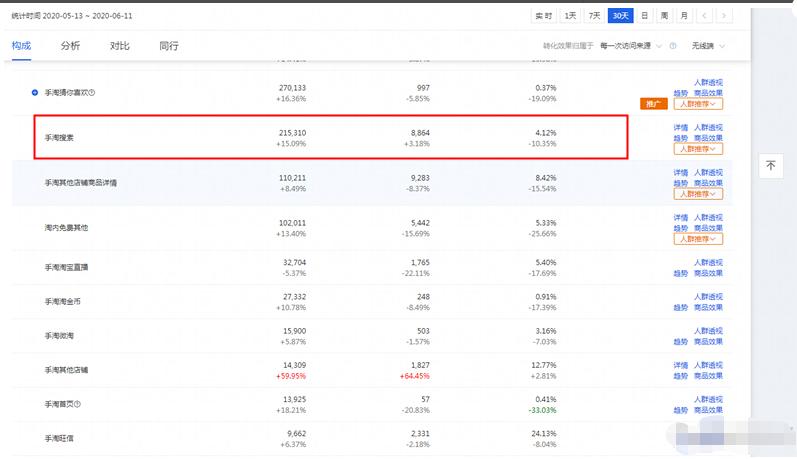This screenshot has height=459, width=797.
Task: Switch to the 分析 tab
Action: click(70, 46)
